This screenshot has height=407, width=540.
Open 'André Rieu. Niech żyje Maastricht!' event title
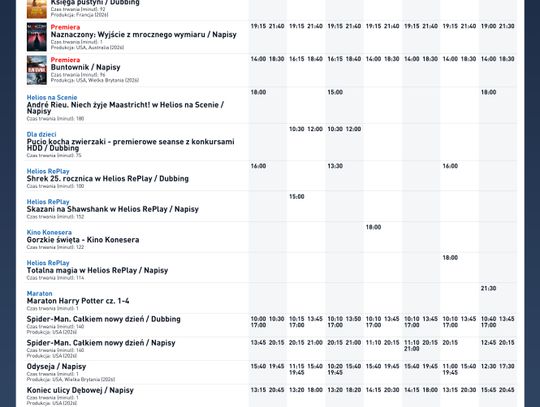click(125, 108)
